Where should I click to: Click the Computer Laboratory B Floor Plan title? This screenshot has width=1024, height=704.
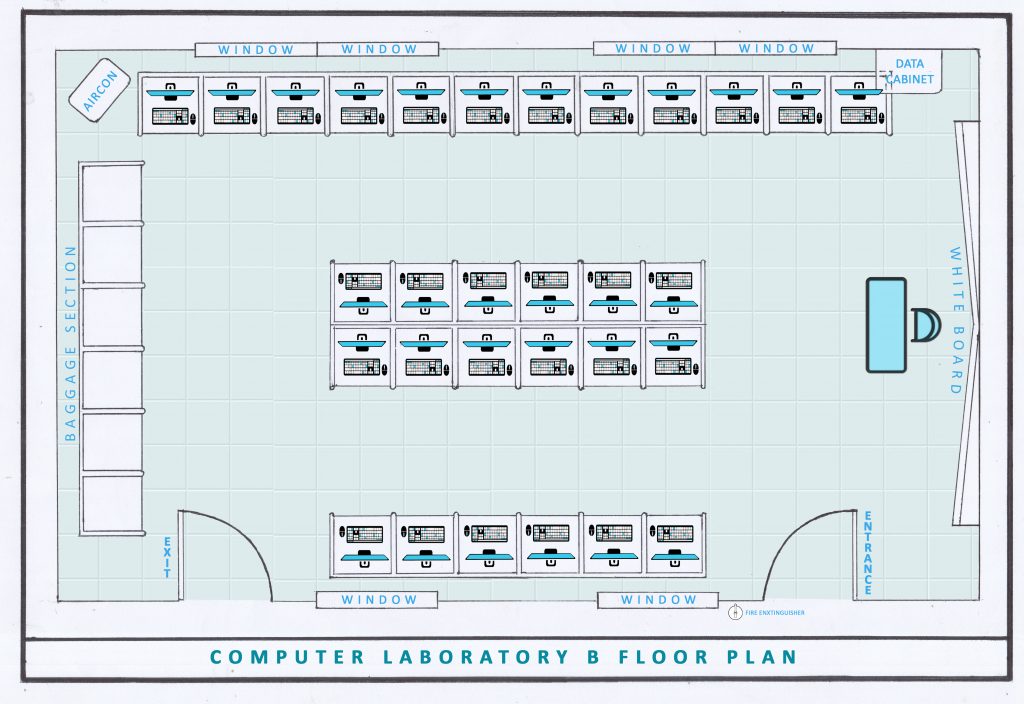(503, 657)
